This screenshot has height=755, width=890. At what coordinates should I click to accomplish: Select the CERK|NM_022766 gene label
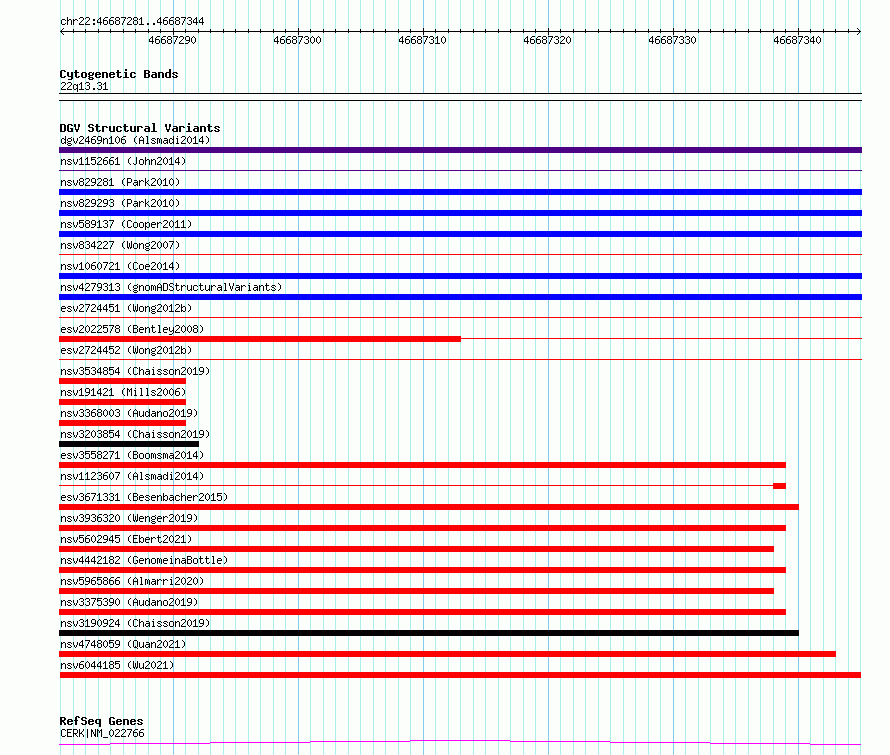tap(102, 733)
